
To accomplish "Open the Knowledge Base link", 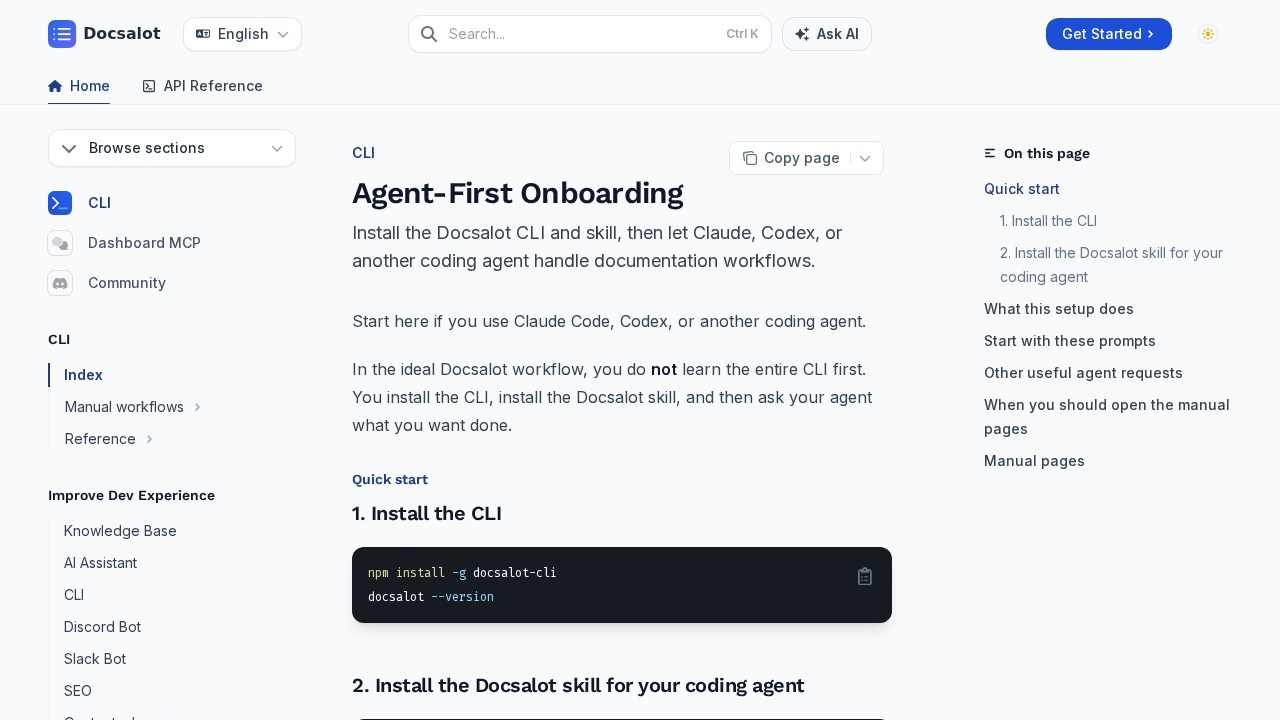I will 120,531.
